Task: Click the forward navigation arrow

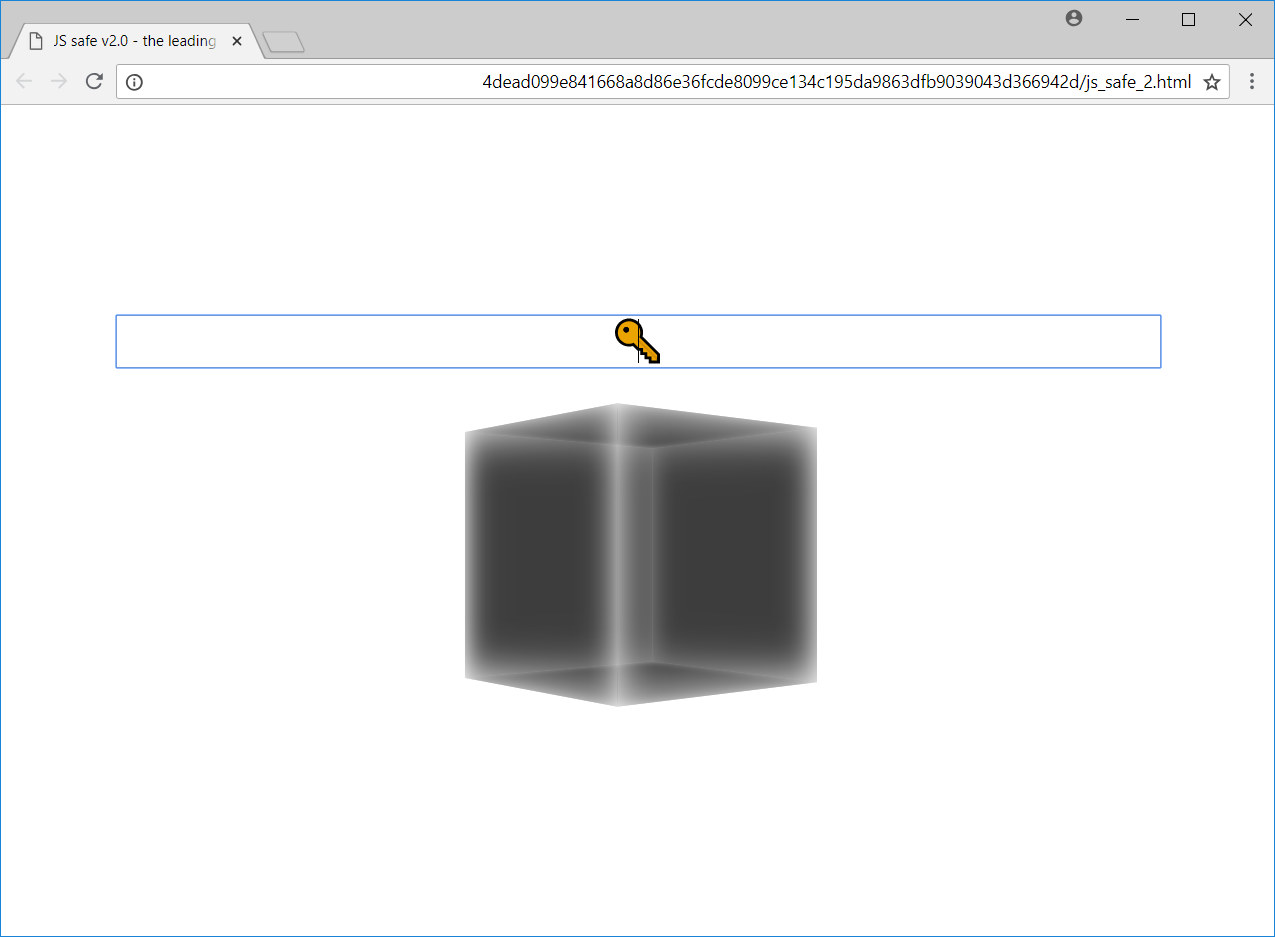Action: point(58,81)
